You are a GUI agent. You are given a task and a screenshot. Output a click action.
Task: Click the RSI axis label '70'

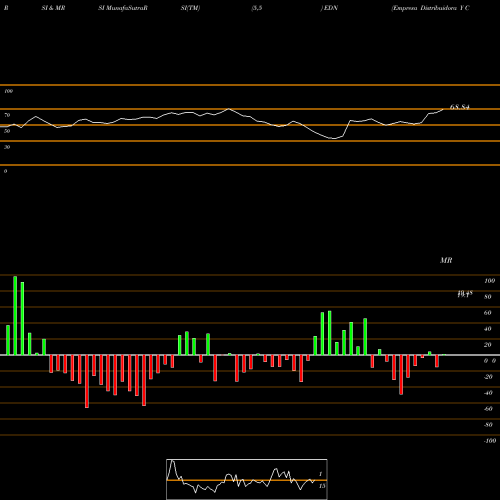(7, 115)
